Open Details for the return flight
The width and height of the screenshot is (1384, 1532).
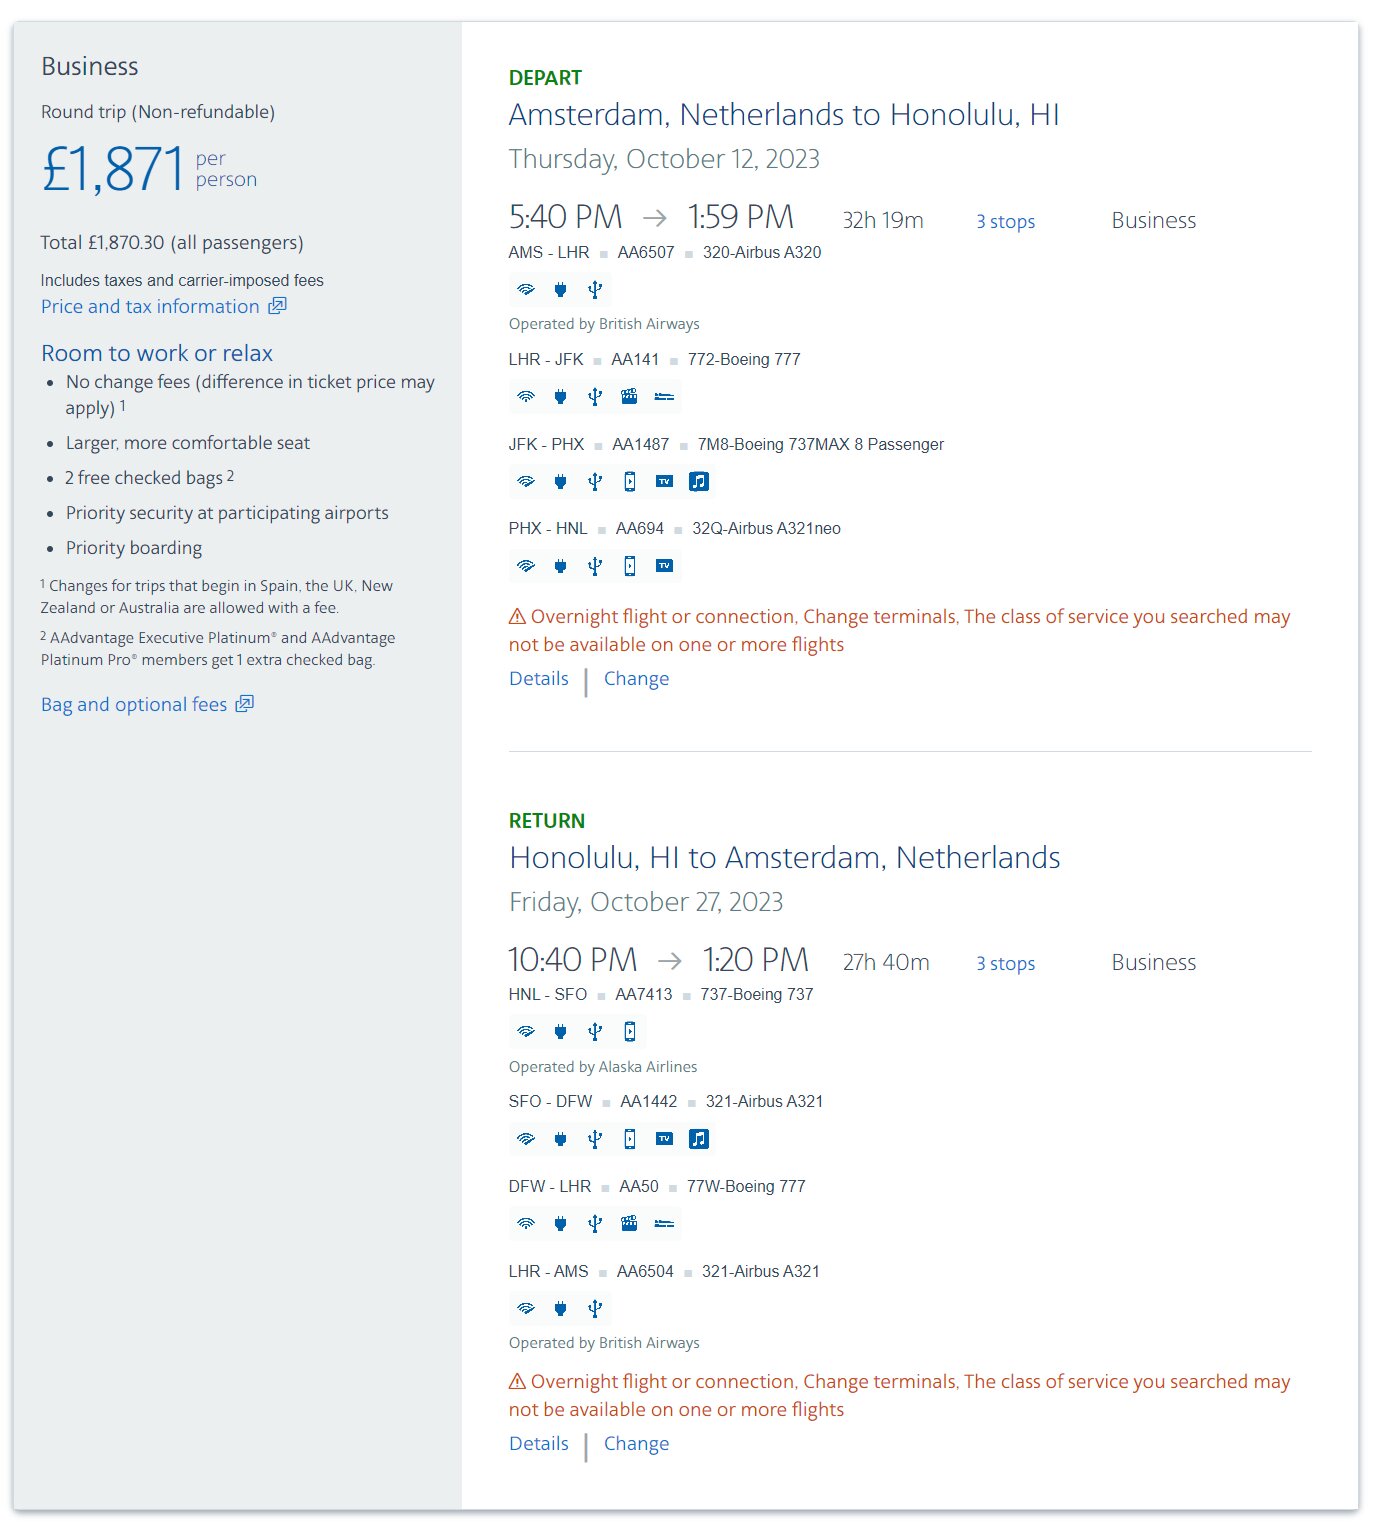coord(539,1444)
